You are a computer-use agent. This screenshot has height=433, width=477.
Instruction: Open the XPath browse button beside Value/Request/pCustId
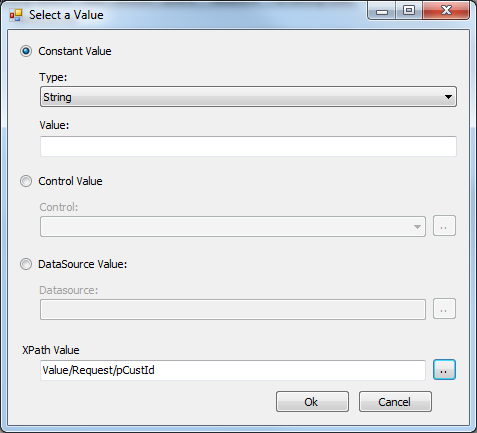point(444,369)
